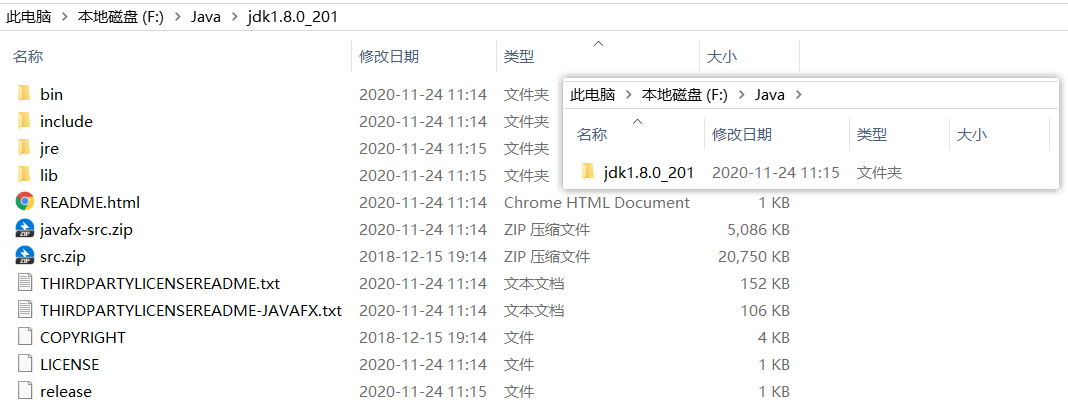
Task: Sort by 类型 column in main window
Action: [x=519, y=56]
